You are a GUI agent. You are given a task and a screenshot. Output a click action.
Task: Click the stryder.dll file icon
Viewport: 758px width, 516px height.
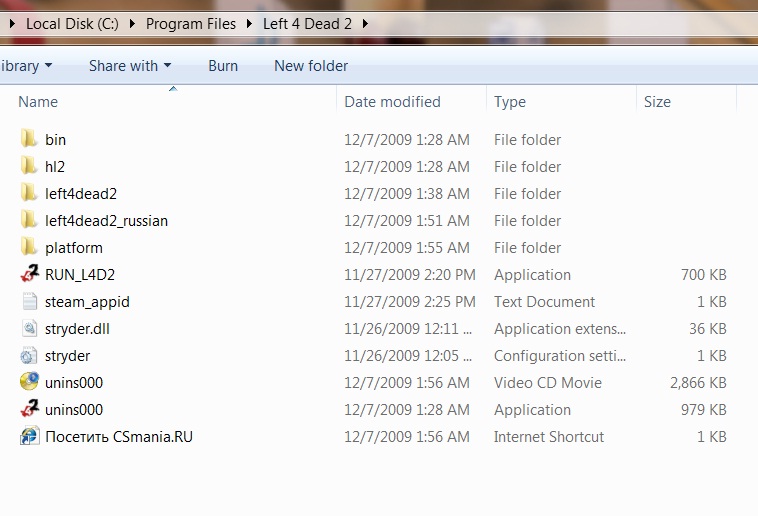[29, 328]
